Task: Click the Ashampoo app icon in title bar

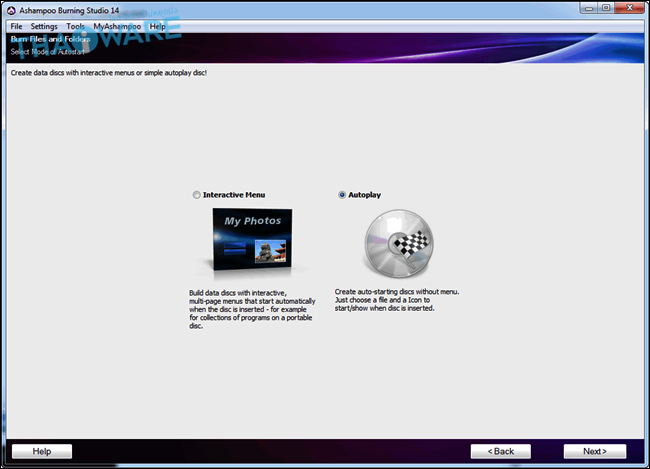Action: pos(11,10)
